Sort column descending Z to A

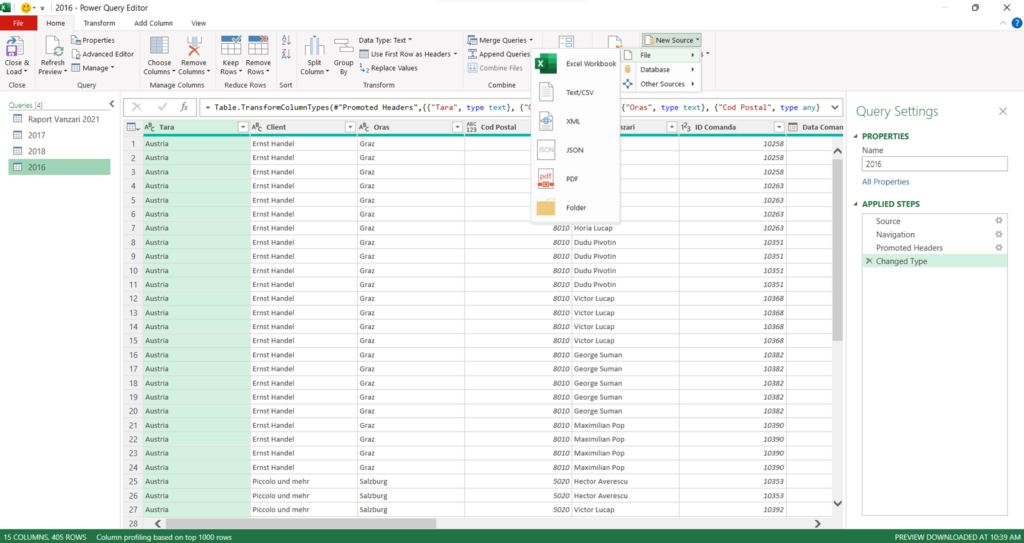286,54
